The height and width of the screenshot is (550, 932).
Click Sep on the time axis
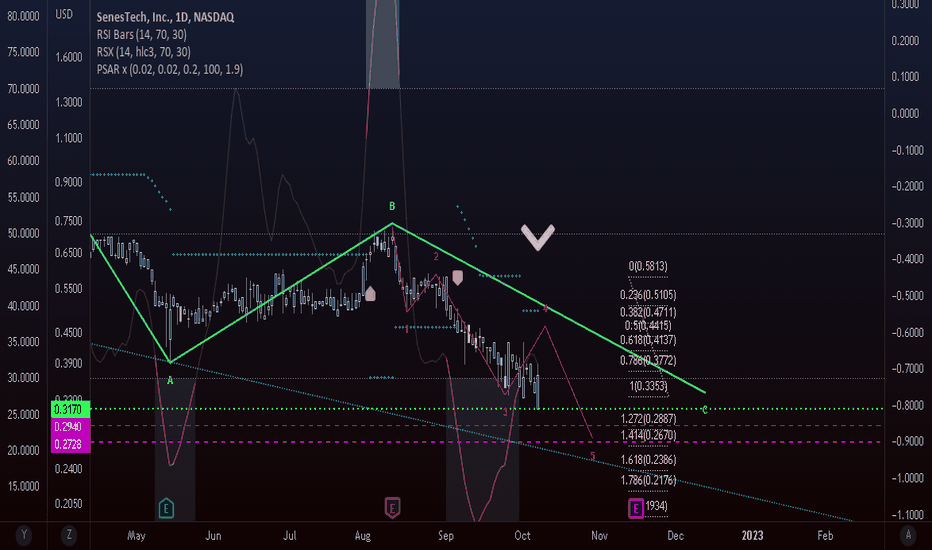446,535
